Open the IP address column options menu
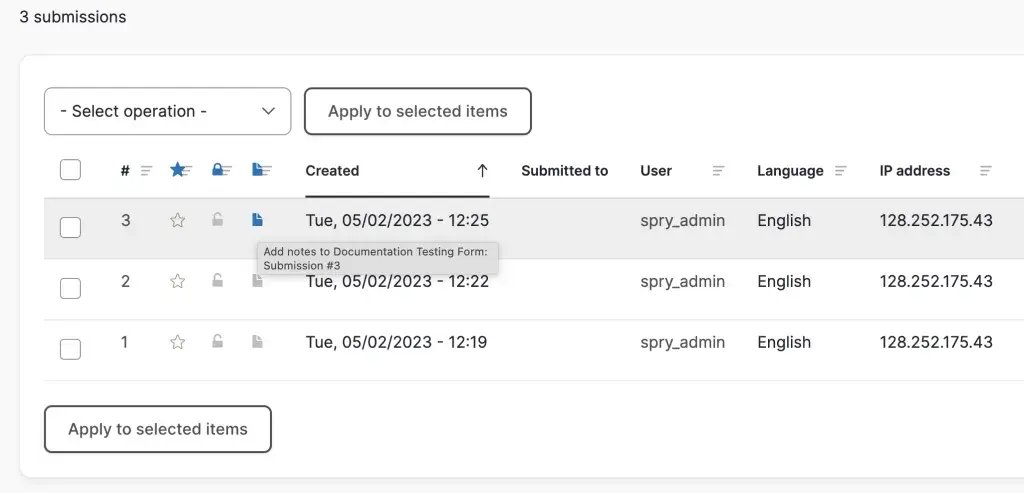Image resolution: width=1024 pixels, height=493 pixels. [x=986, y=171]
